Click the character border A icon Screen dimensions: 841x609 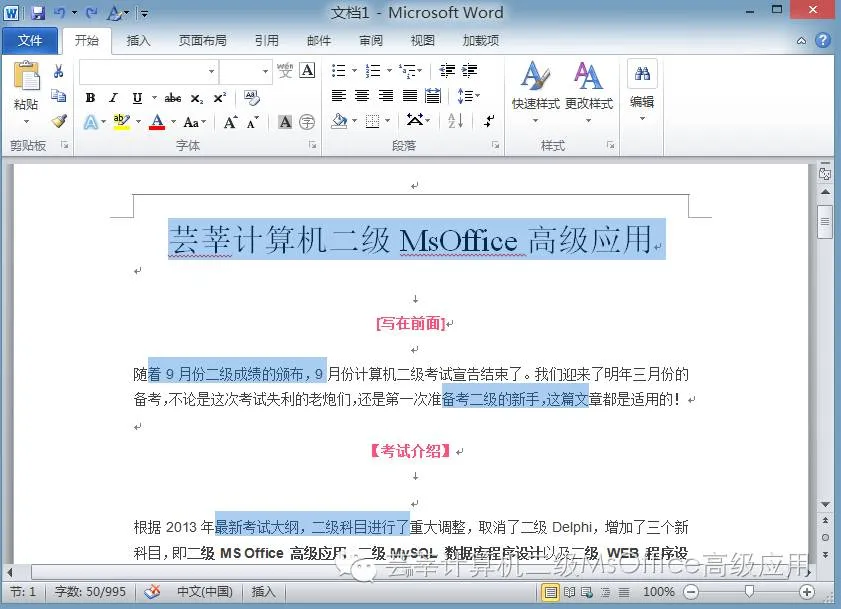307,70
